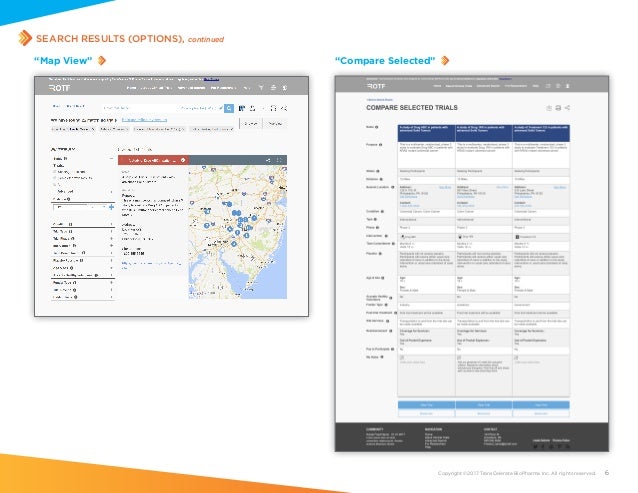Click the print icon beside Compare Selected Trials heading
Screen dimensions: 638x493
coord(558,108)
